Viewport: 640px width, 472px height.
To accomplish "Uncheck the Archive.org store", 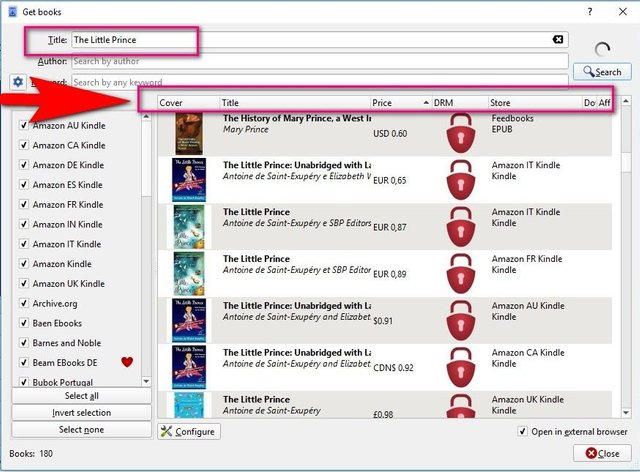I will pyautogui.click(x=24, y=303).
